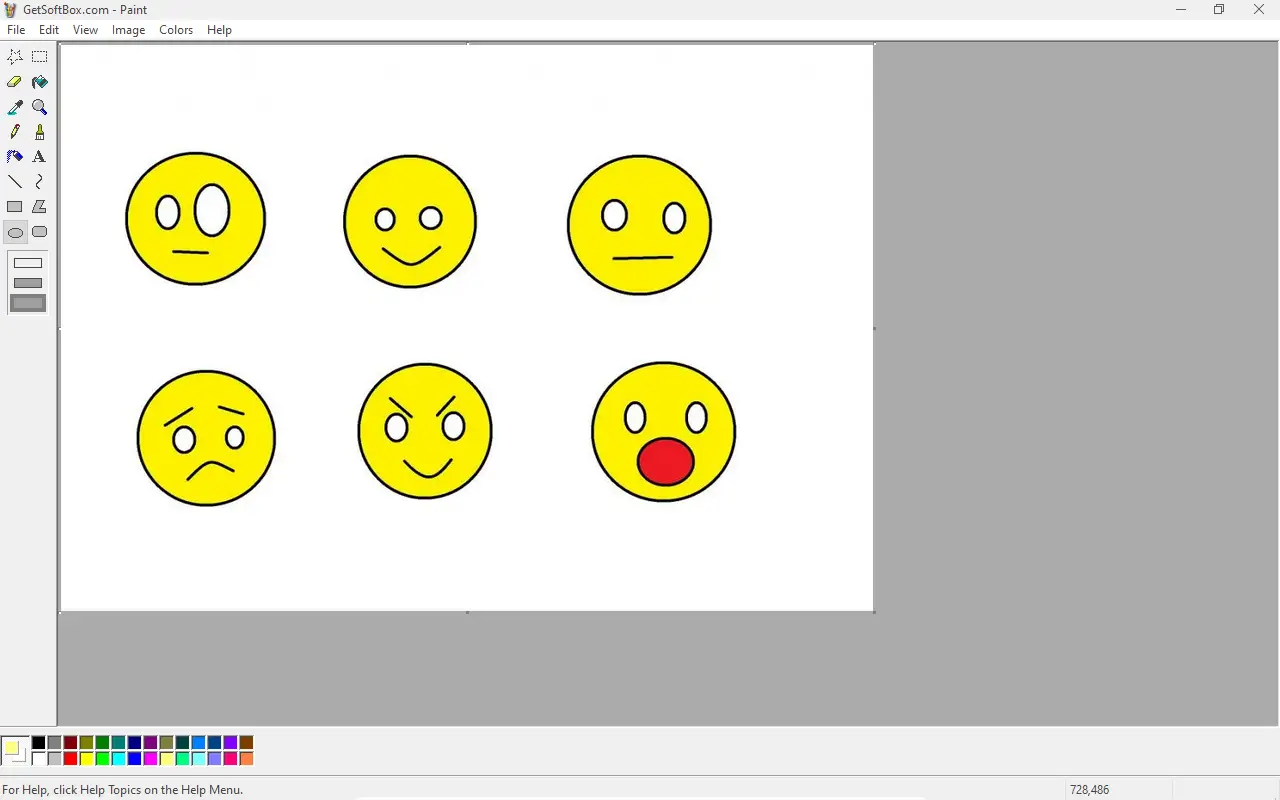This screenshot has width=1280, height=800.
Task: Choose the rectangular Select tool
Action: click(39, 57)
